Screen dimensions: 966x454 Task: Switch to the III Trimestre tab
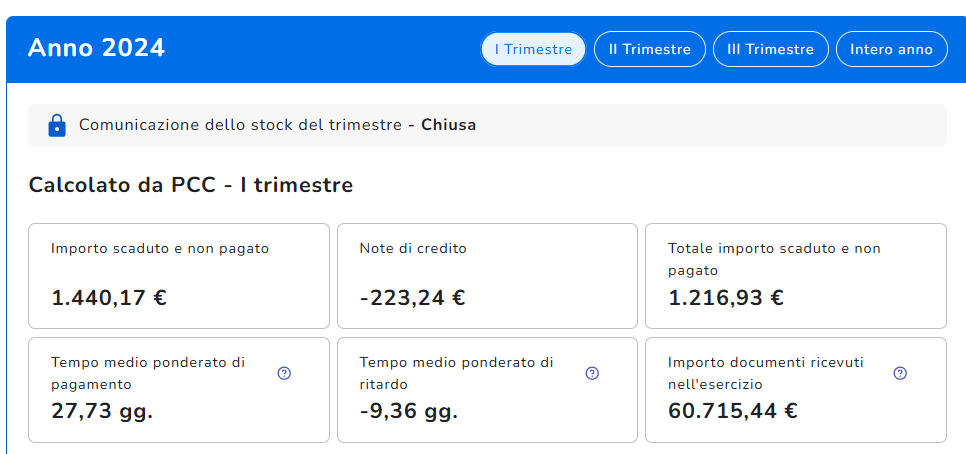pos(770,49)
